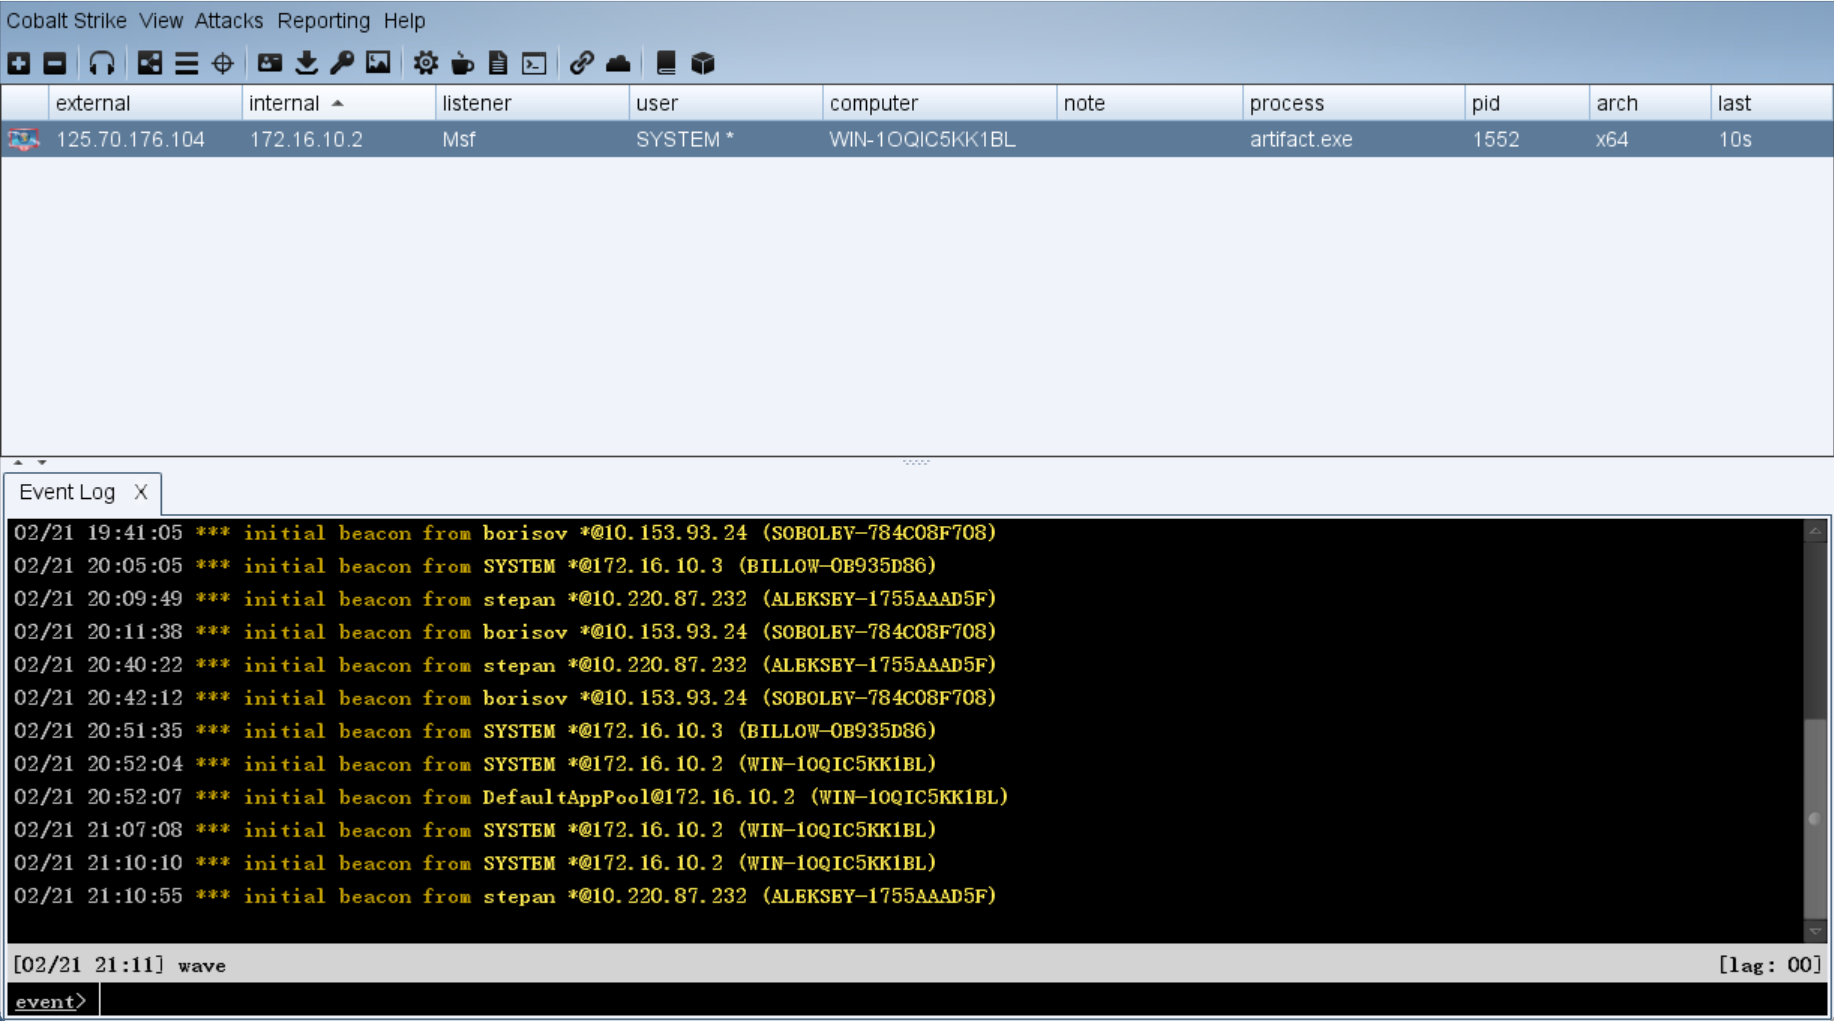
Task: Open keystrokes via the key icon
Action: point(342,64)
